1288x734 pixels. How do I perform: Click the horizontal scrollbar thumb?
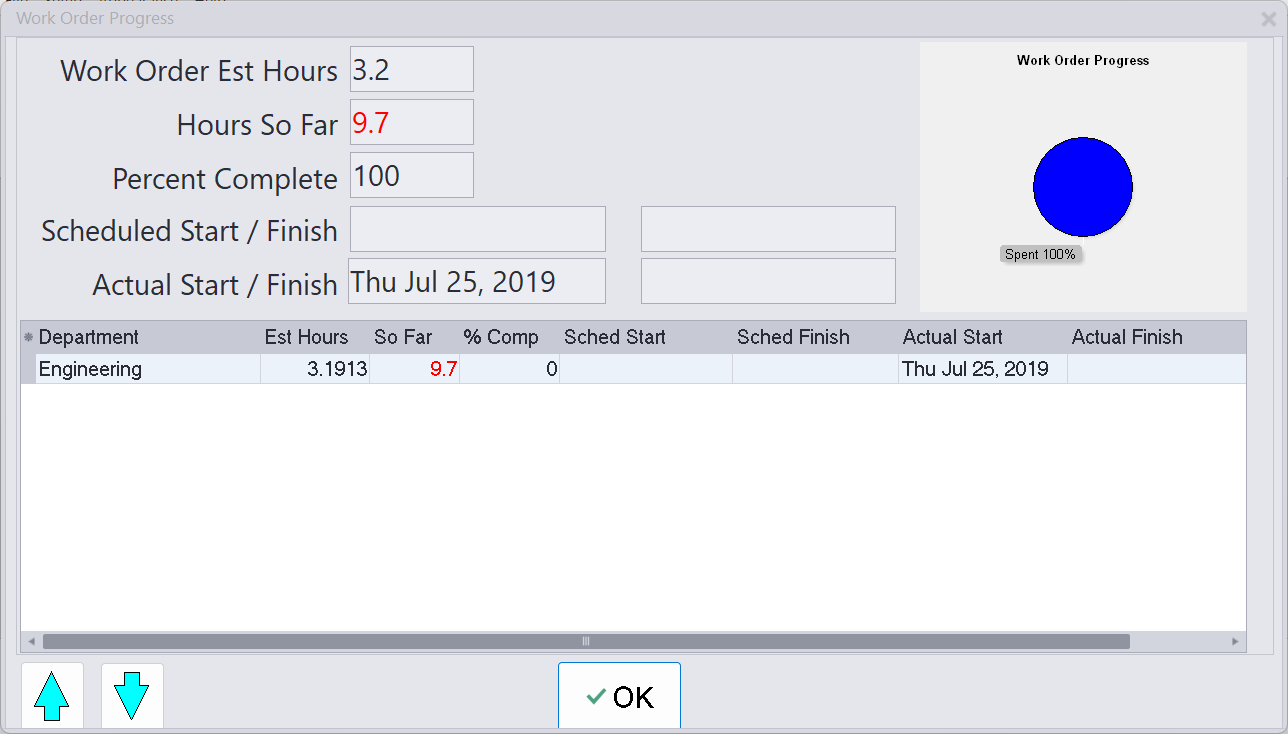point(586,641)
